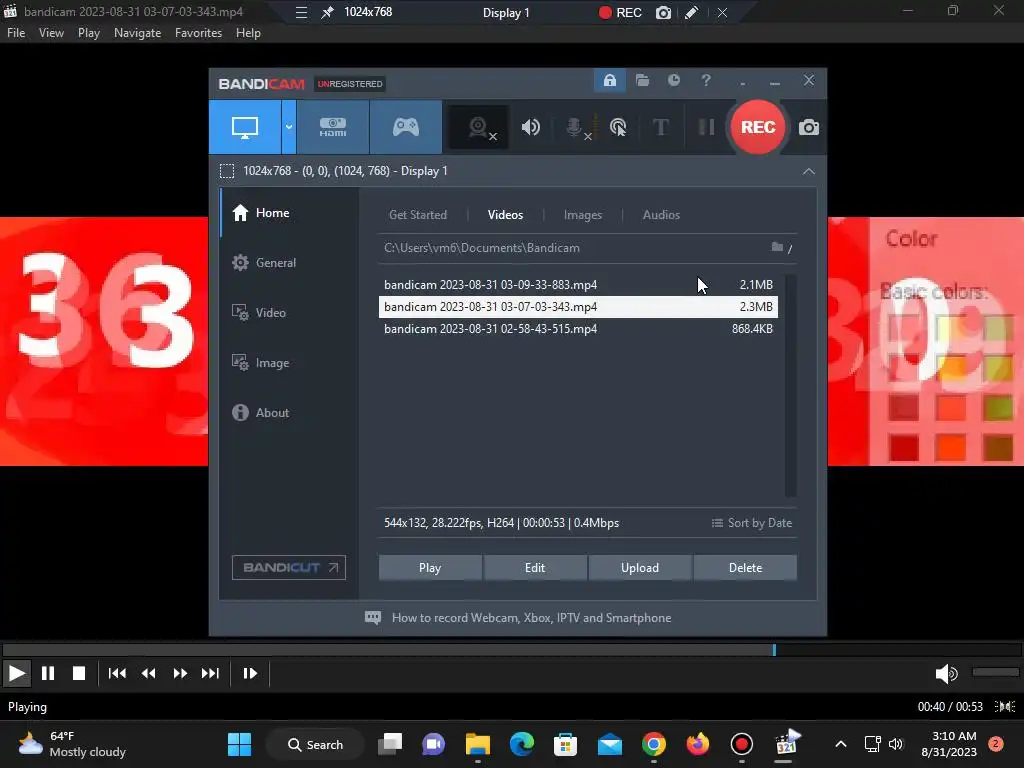Click the Edit button
Image resolution: width=1024 pixels, height=768 pixels.
pyautogui.click(x=535, y=568)
